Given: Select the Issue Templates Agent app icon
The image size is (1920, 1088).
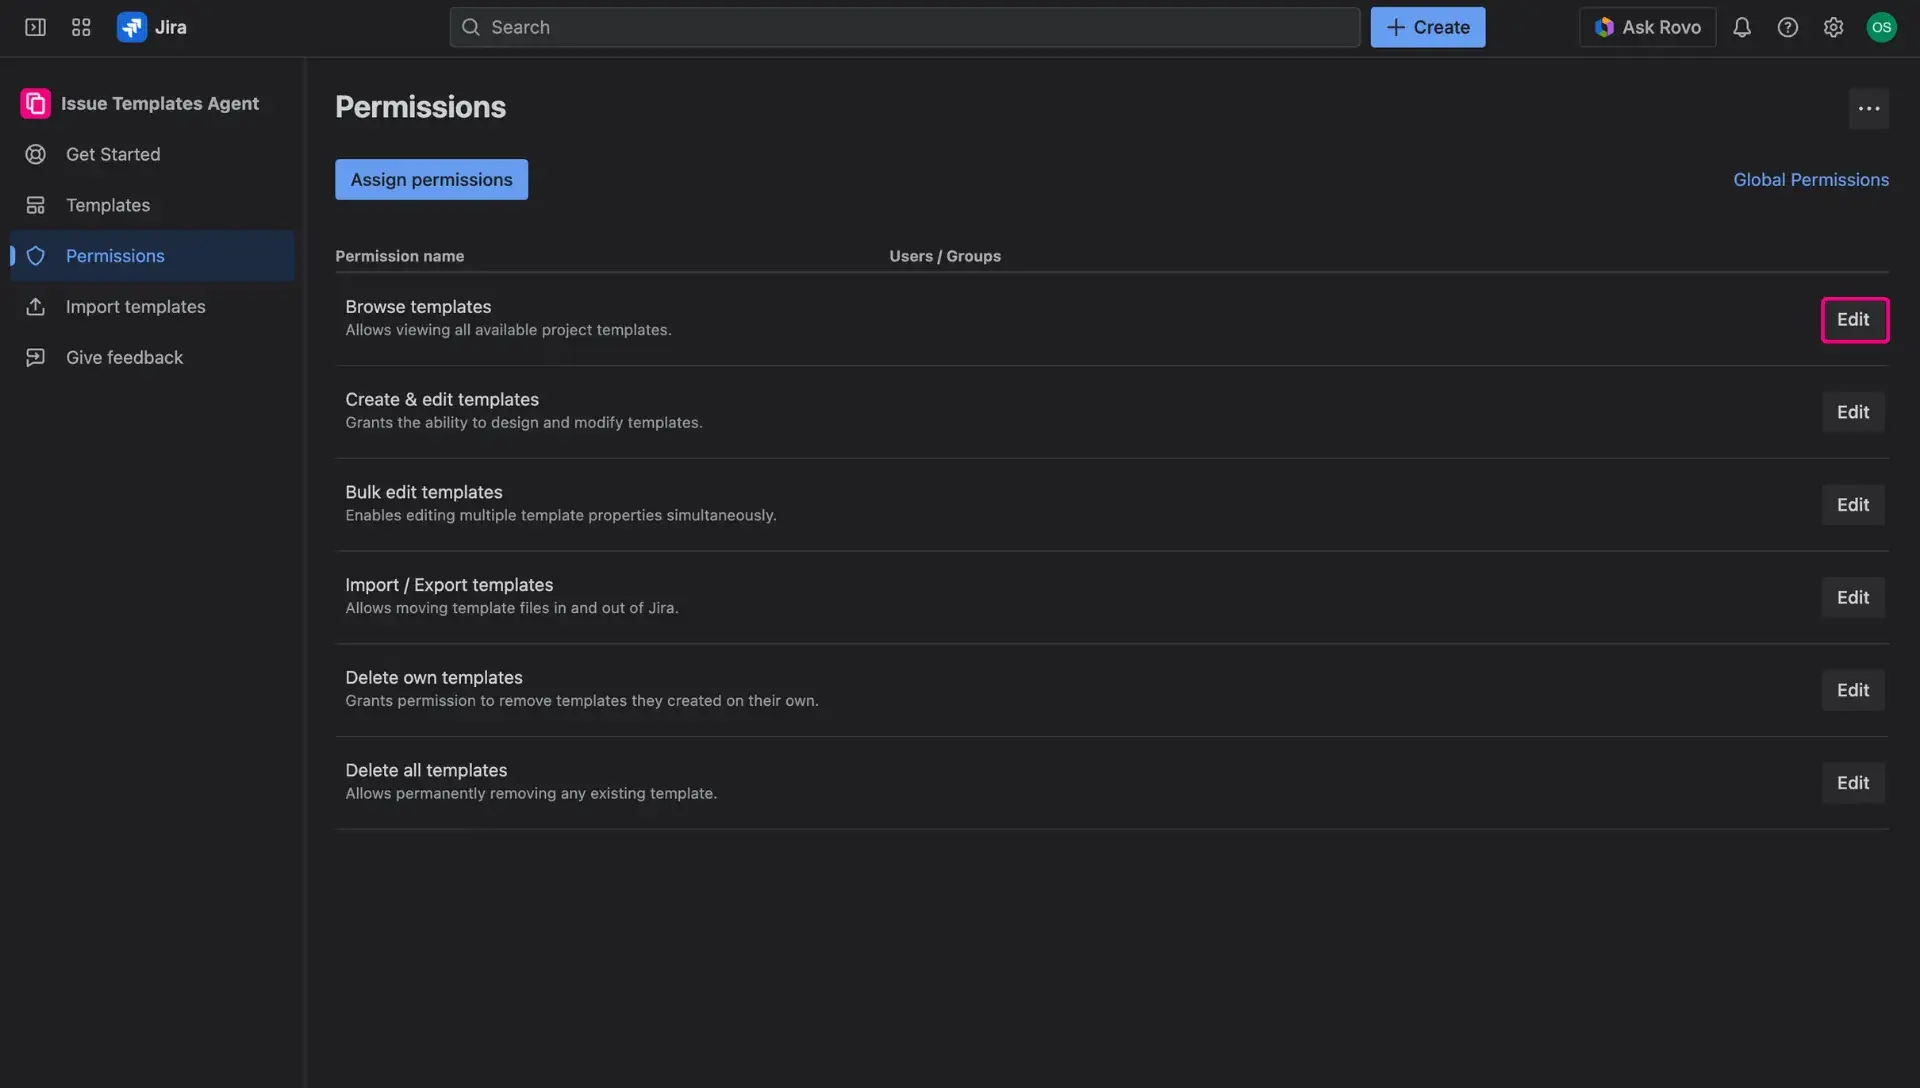Looking at the screenshot, I should pos(34,103).
